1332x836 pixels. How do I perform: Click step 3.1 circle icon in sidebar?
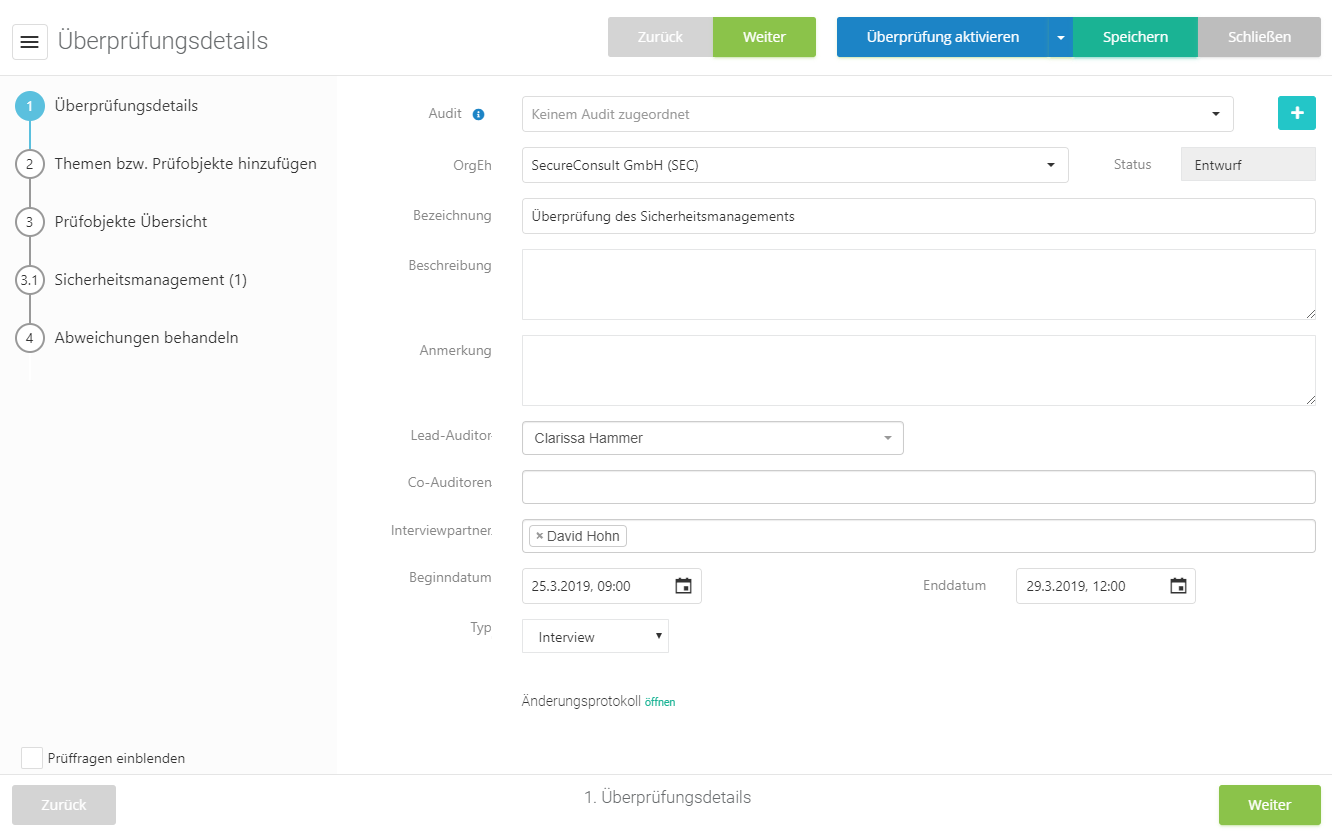tap(30, 280)
